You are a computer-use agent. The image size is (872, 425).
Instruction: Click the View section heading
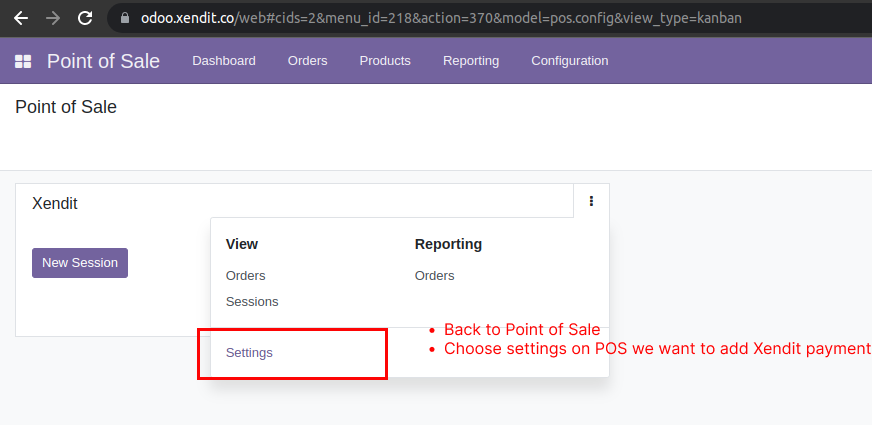coord(242,244)
